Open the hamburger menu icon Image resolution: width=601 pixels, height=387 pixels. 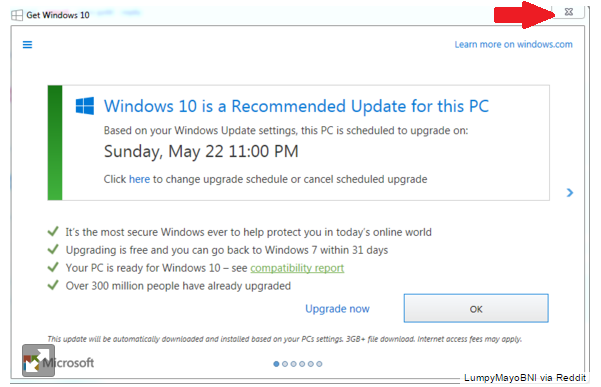point(27,45)
